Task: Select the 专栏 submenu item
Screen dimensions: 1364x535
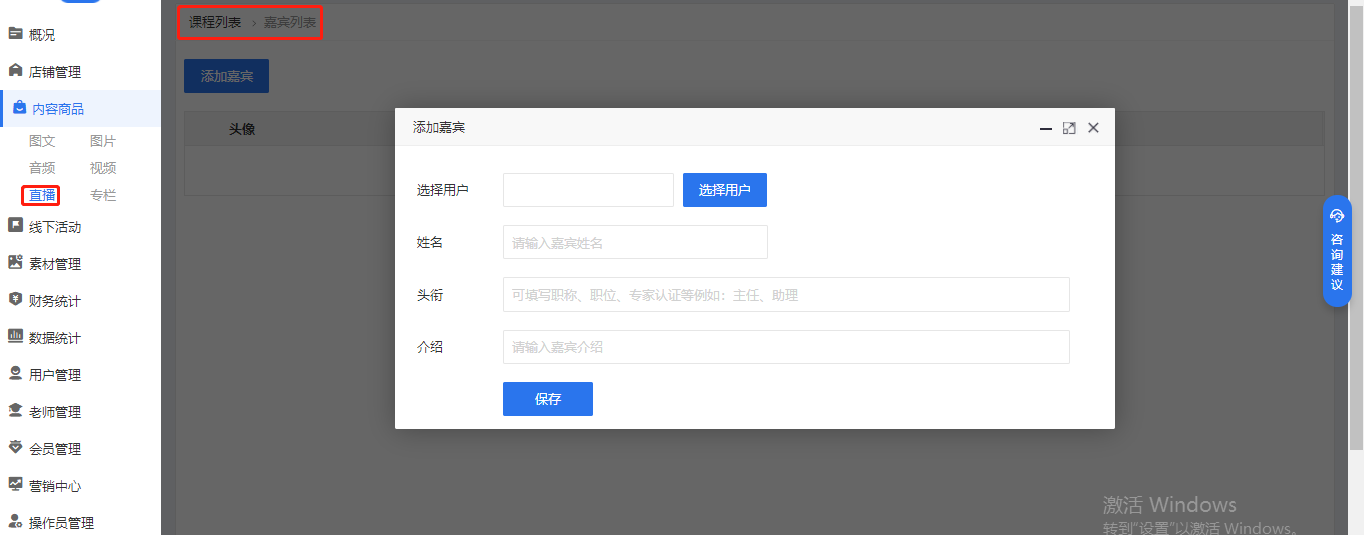Action: pos(103,195)
